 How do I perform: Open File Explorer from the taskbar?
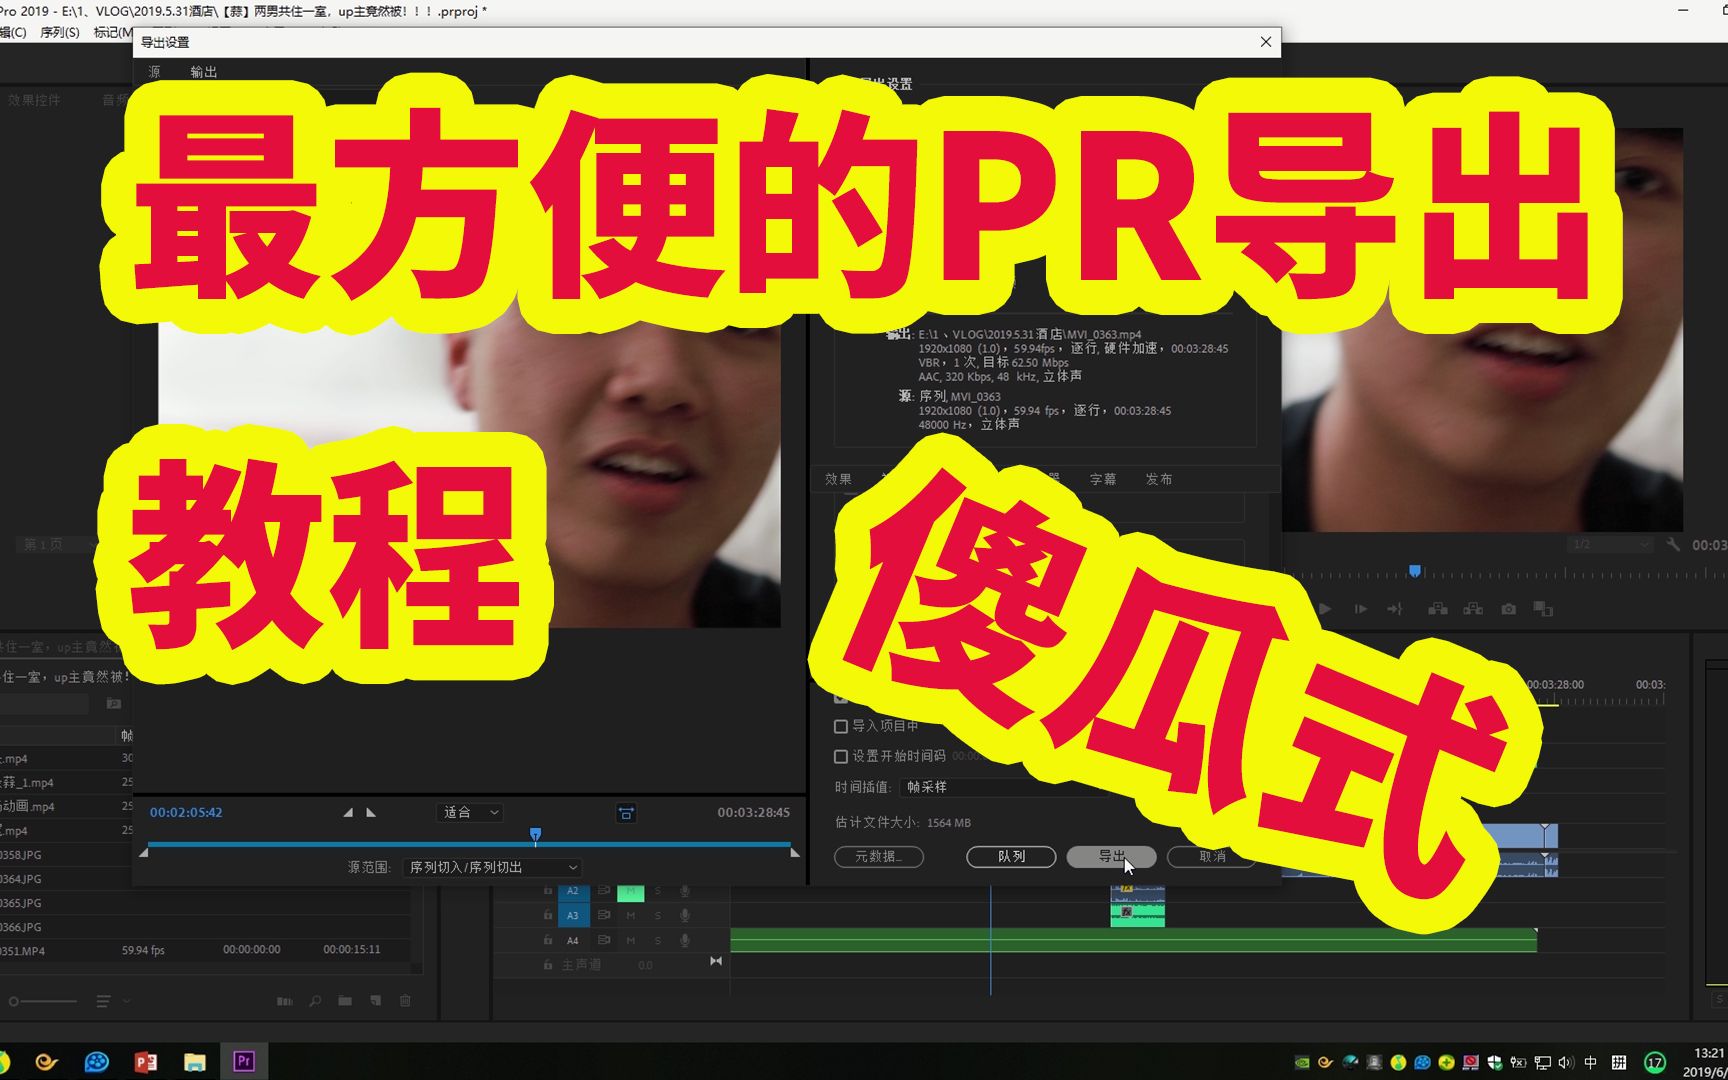195,1061
